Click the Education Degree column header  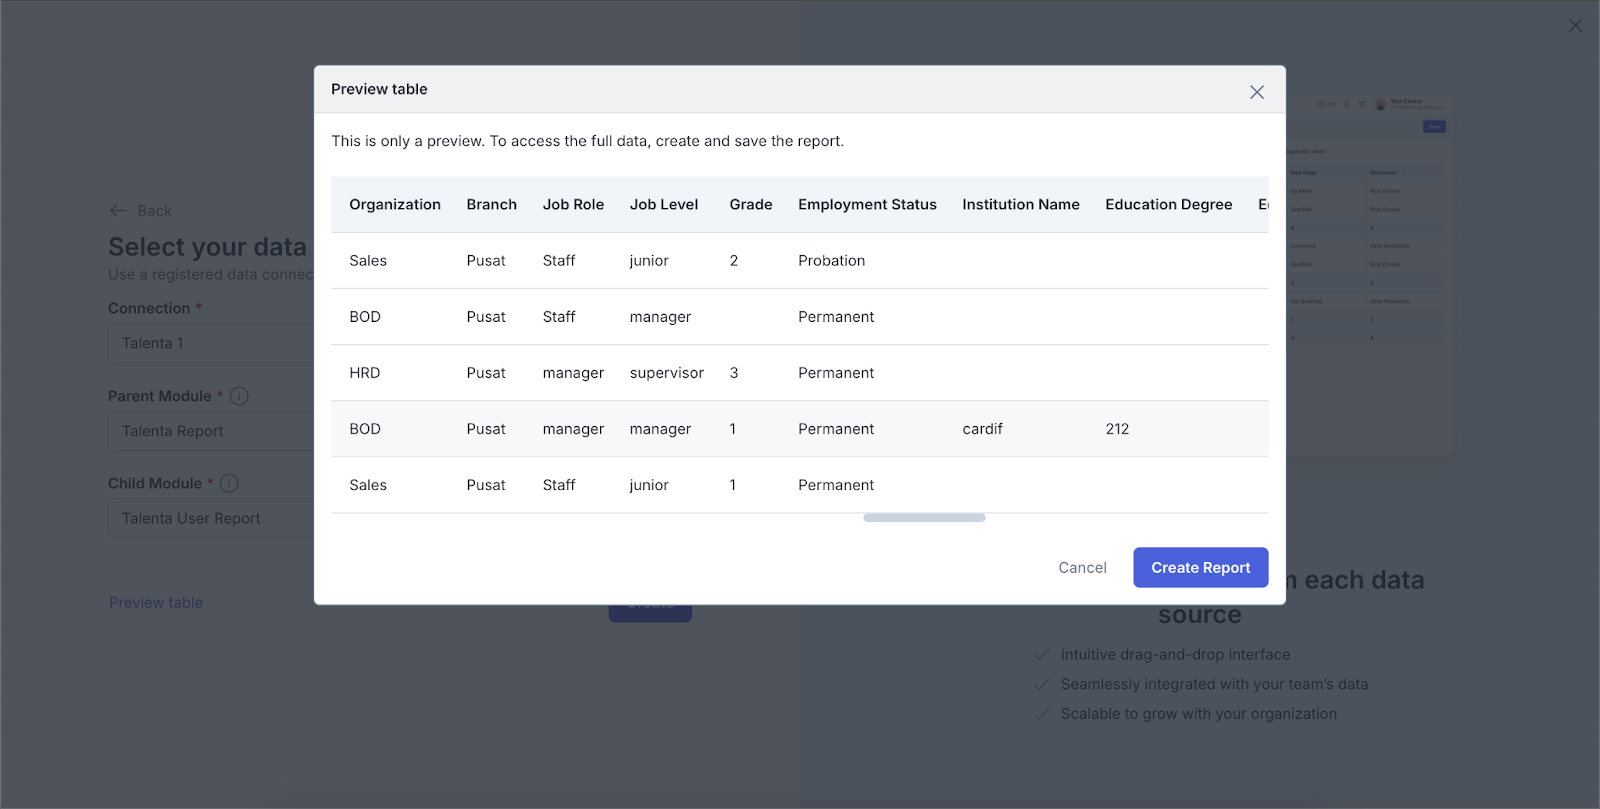click(1168, 204)
